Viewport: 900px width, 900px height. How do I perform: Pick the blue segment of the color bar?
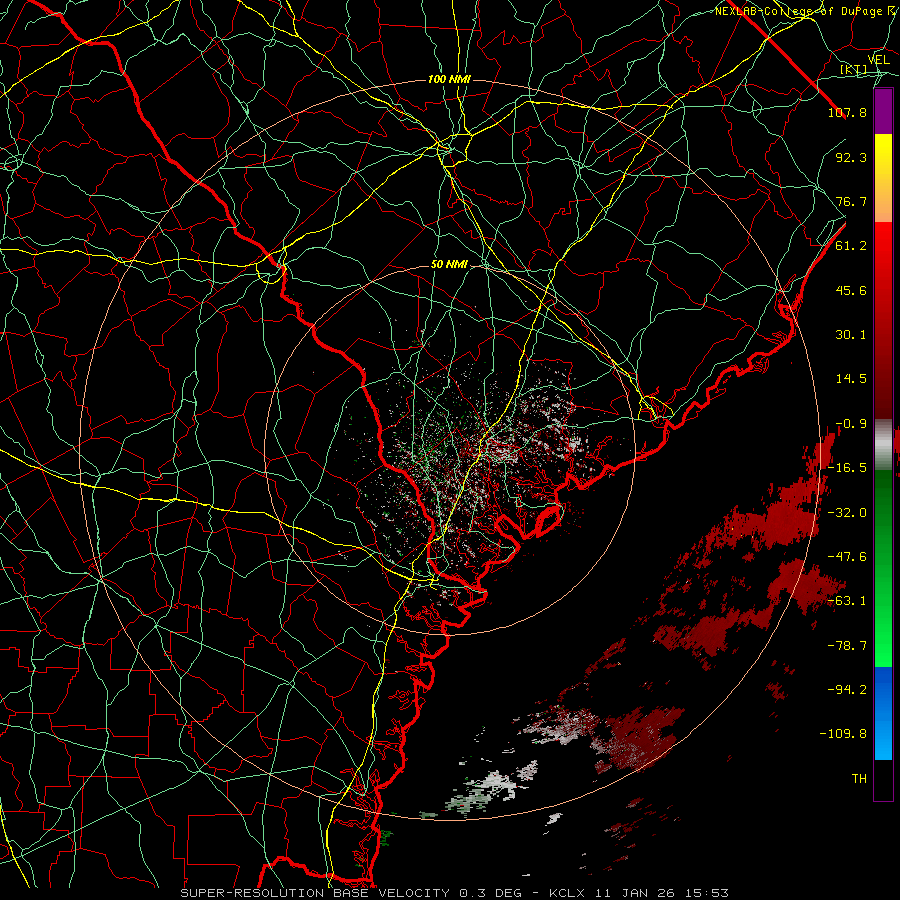(x=883, y=713)
